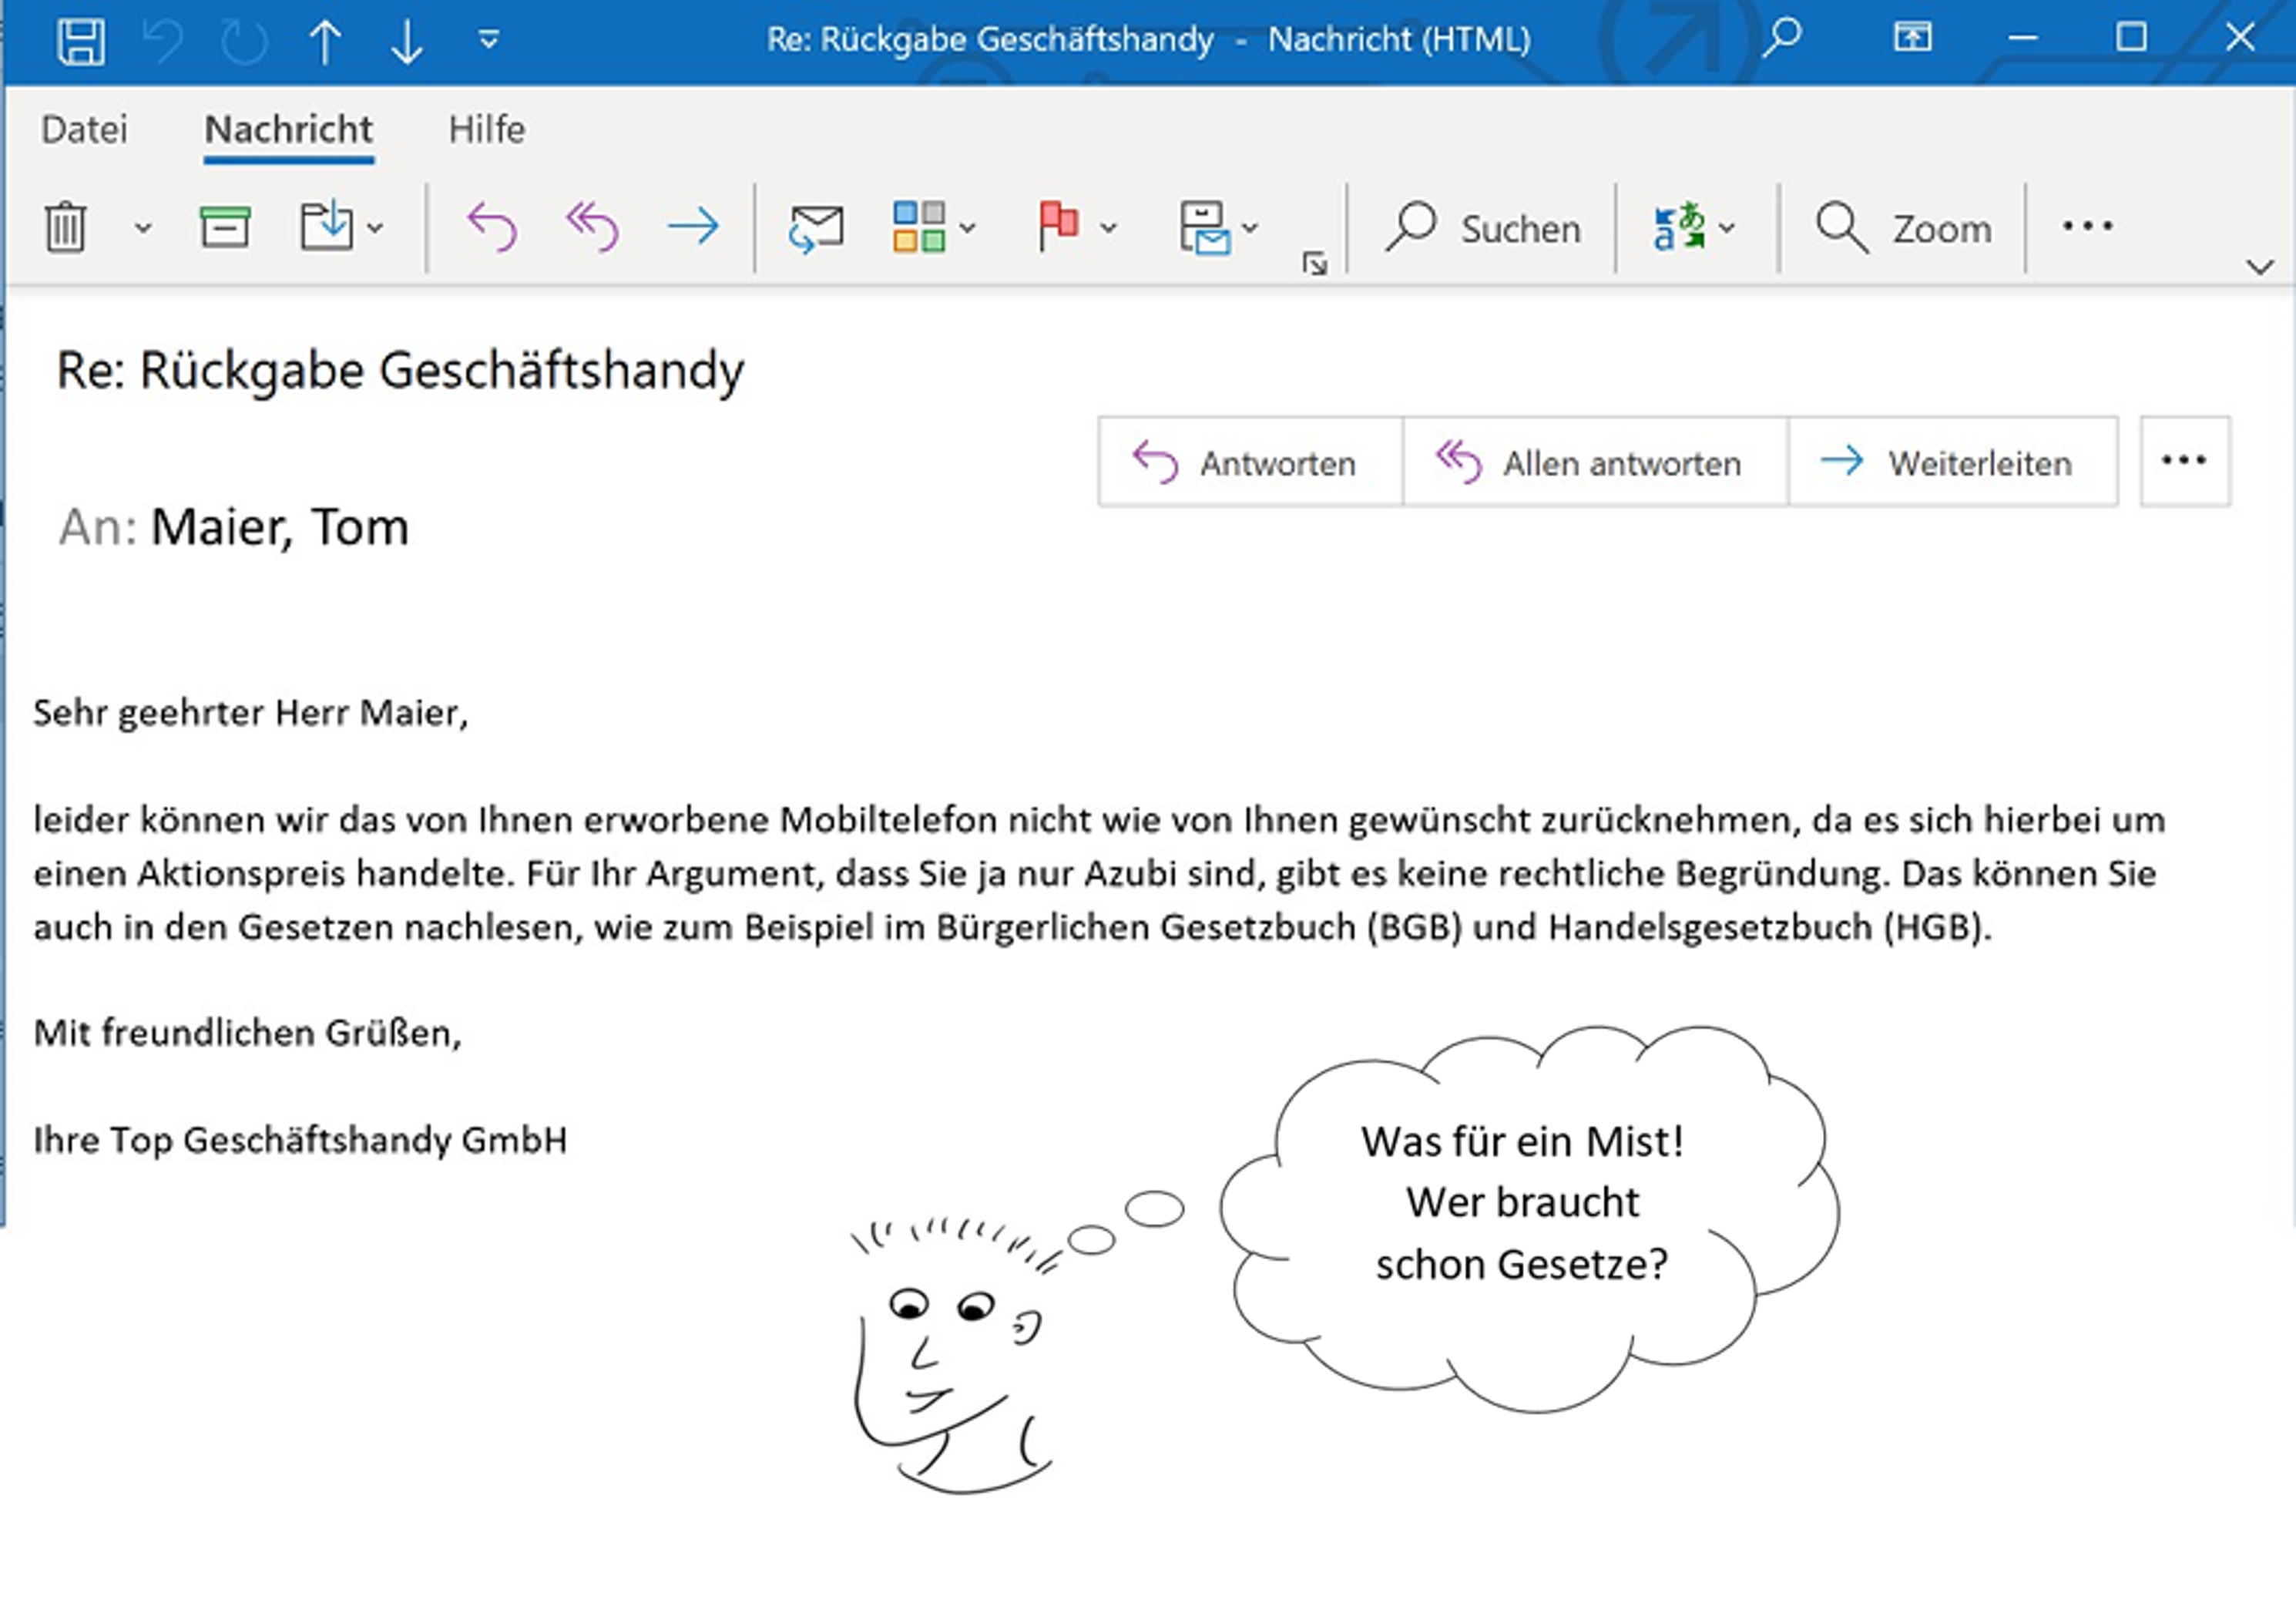
Task: Click the Translate icon in ribbon
Action: pos(1680,227)
